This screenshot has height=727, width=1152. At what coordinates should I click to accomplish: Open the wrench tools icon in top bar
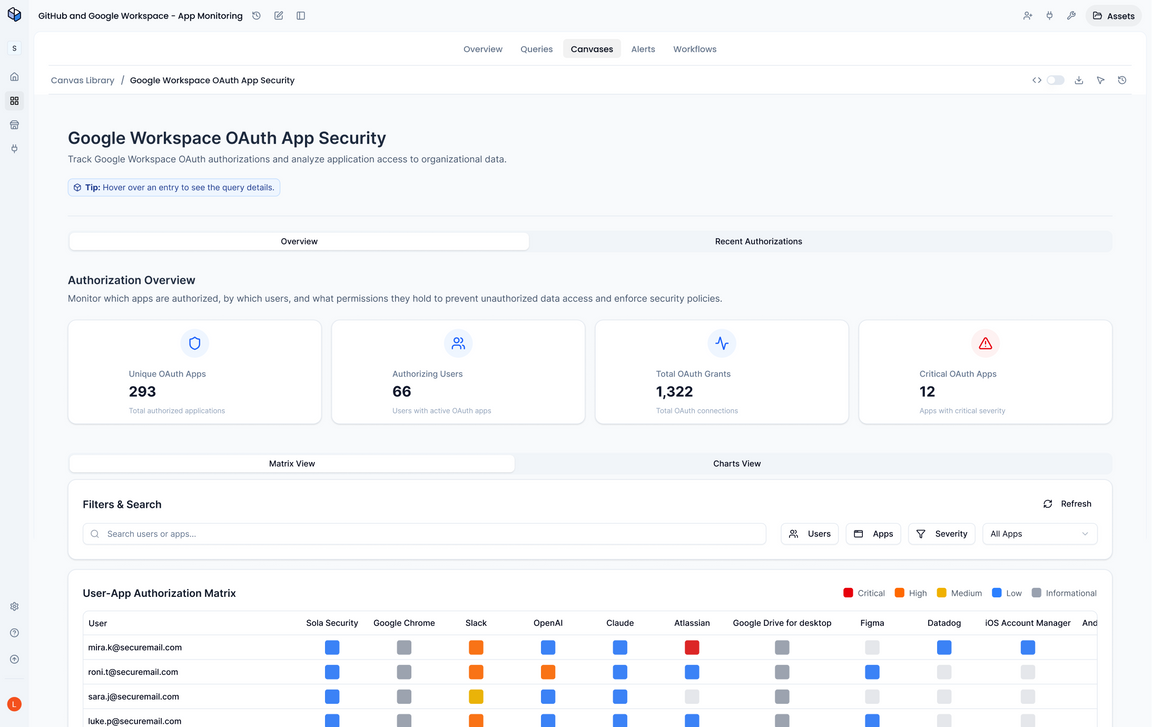point(1071,15)
